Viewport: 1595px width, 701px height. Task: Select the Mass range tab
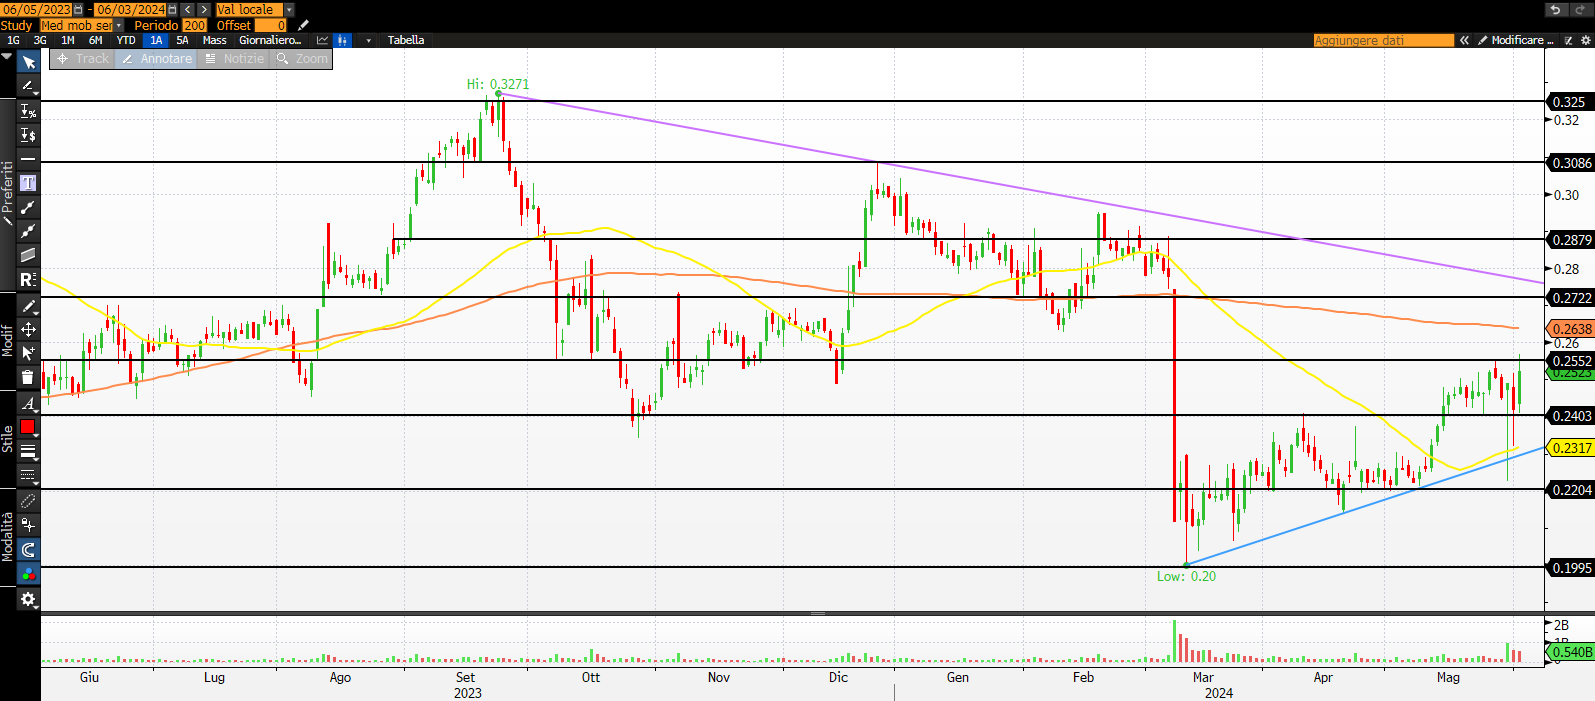point(214,40)
